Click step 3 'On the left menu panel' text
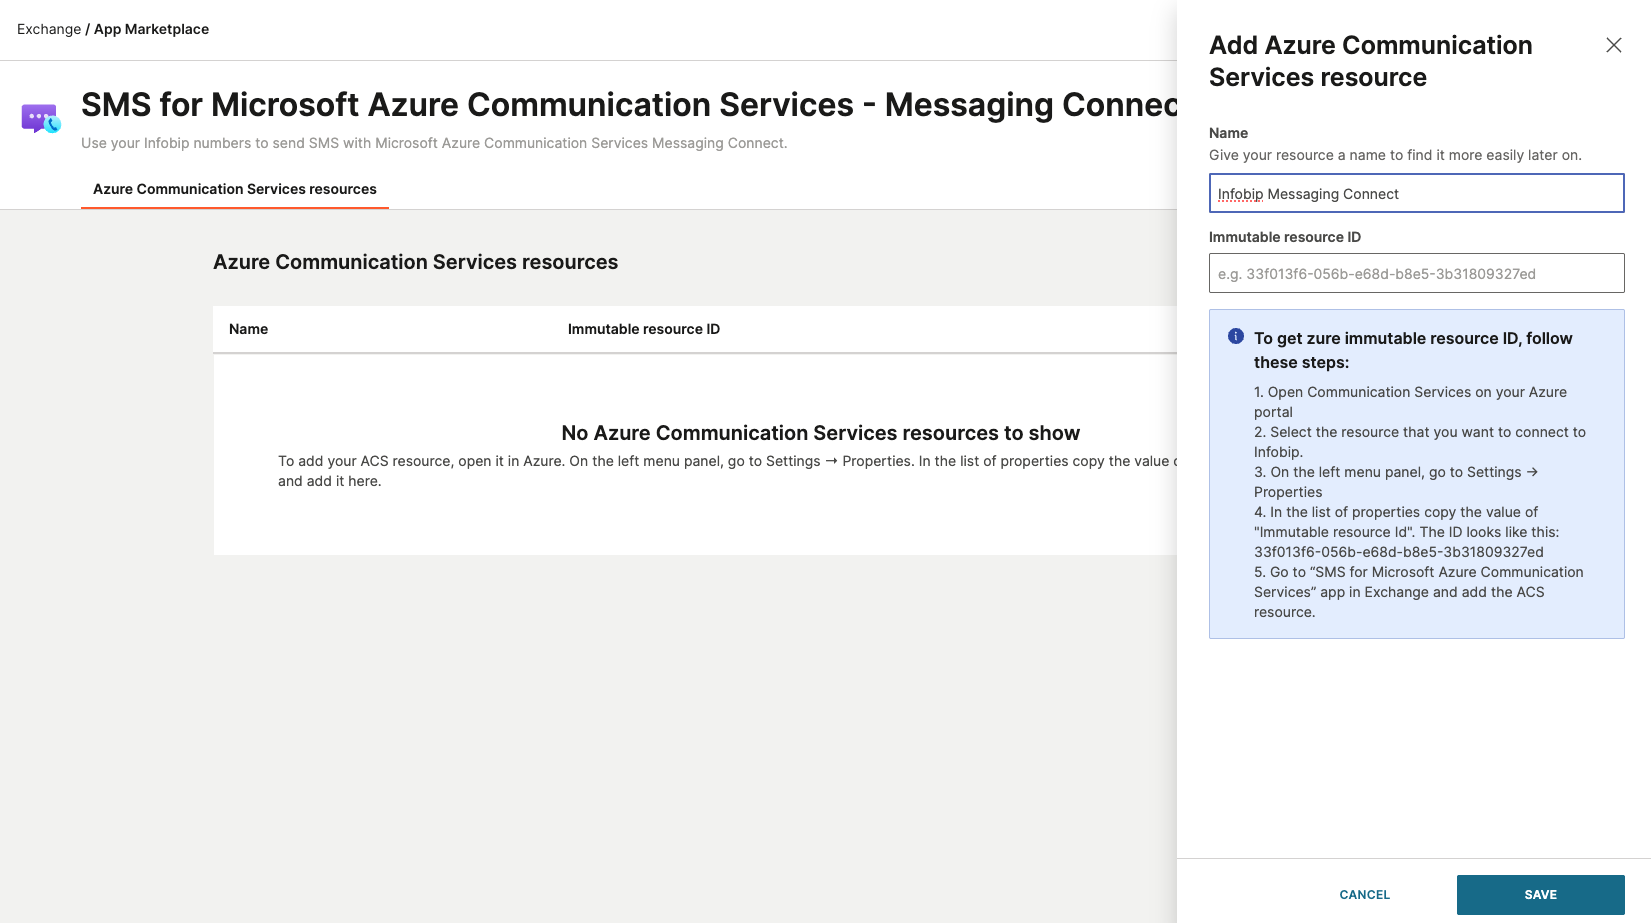The width and height of the screenshot is (1651, 923). coord(1396,482)
